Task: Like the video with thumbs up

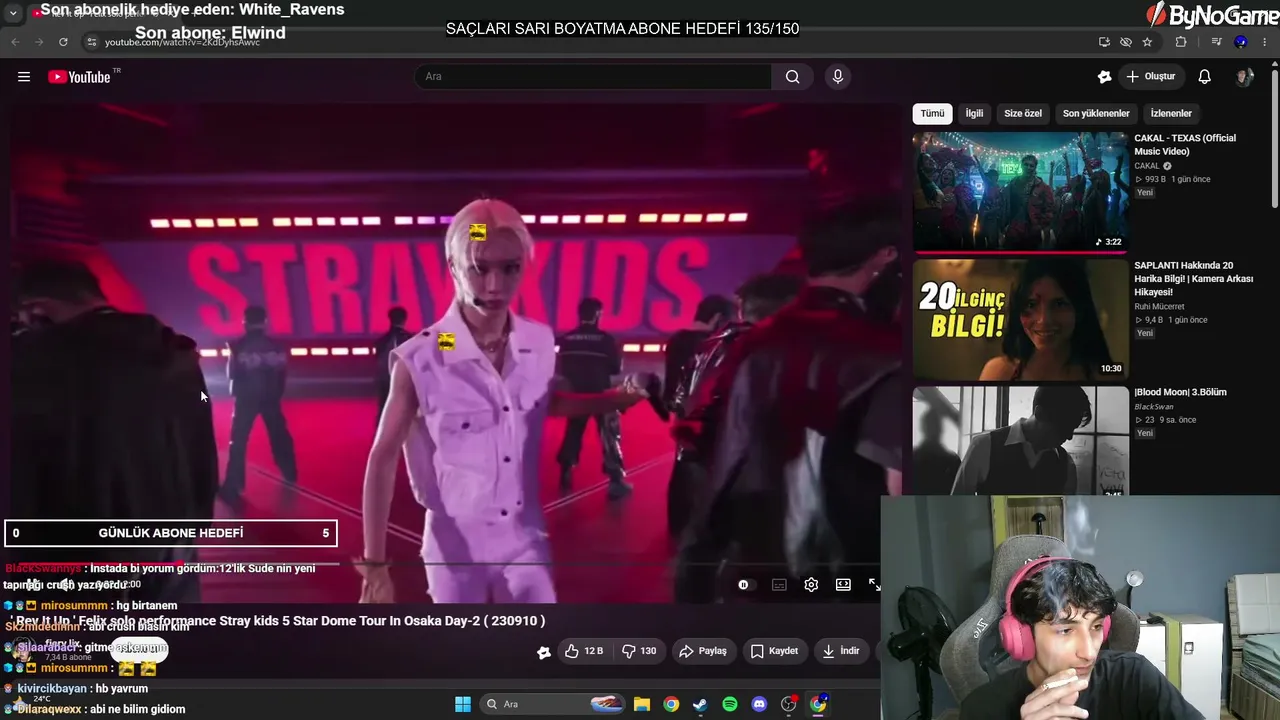Action: 583,651
